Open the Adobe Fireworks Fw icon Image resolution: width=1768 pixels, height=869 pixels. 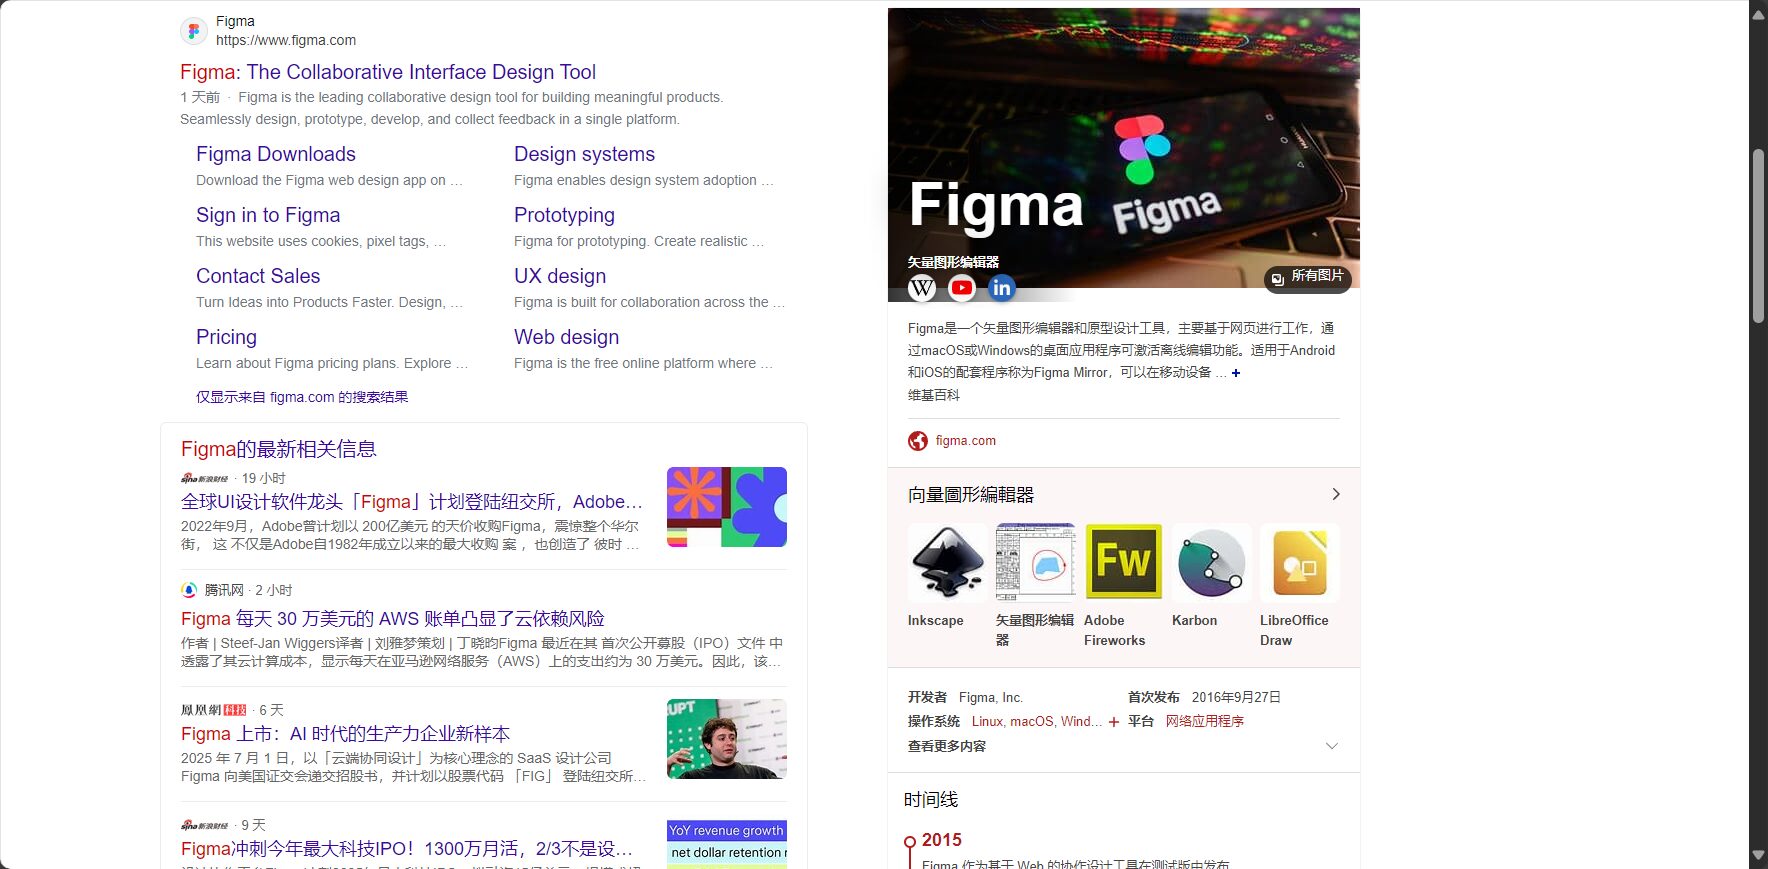click(x=1123, y=562)
